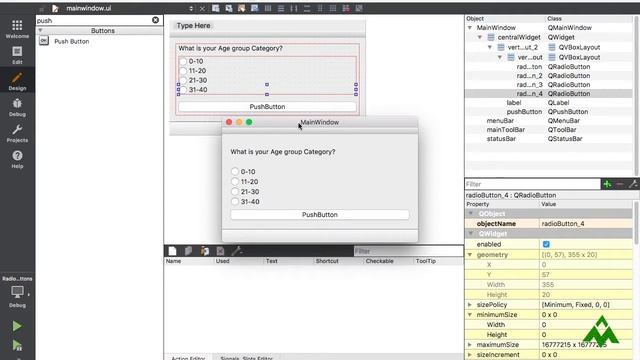Viewport: 640px width, 360px height.
Task: Click the copy action icon
Action: 188,251
